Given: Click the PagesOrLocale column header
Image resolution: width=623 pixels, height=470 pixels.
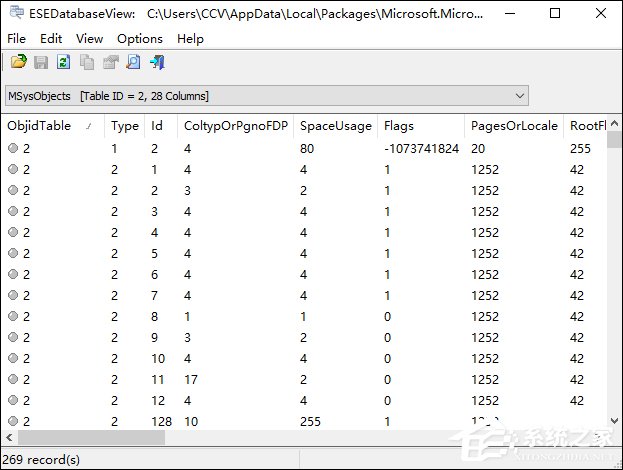Looking at the screenshot, I should (510, 126).
